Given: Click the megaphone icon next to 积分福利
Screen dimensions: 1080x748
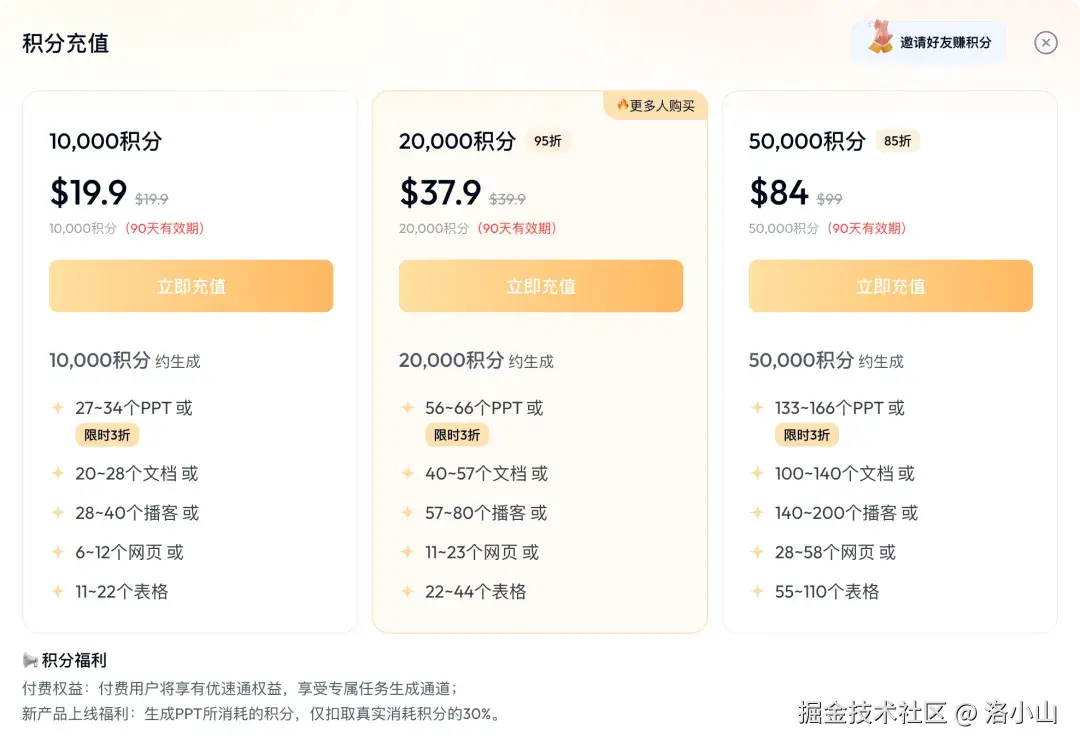Looking at the screenshot, I should (30, 660).
